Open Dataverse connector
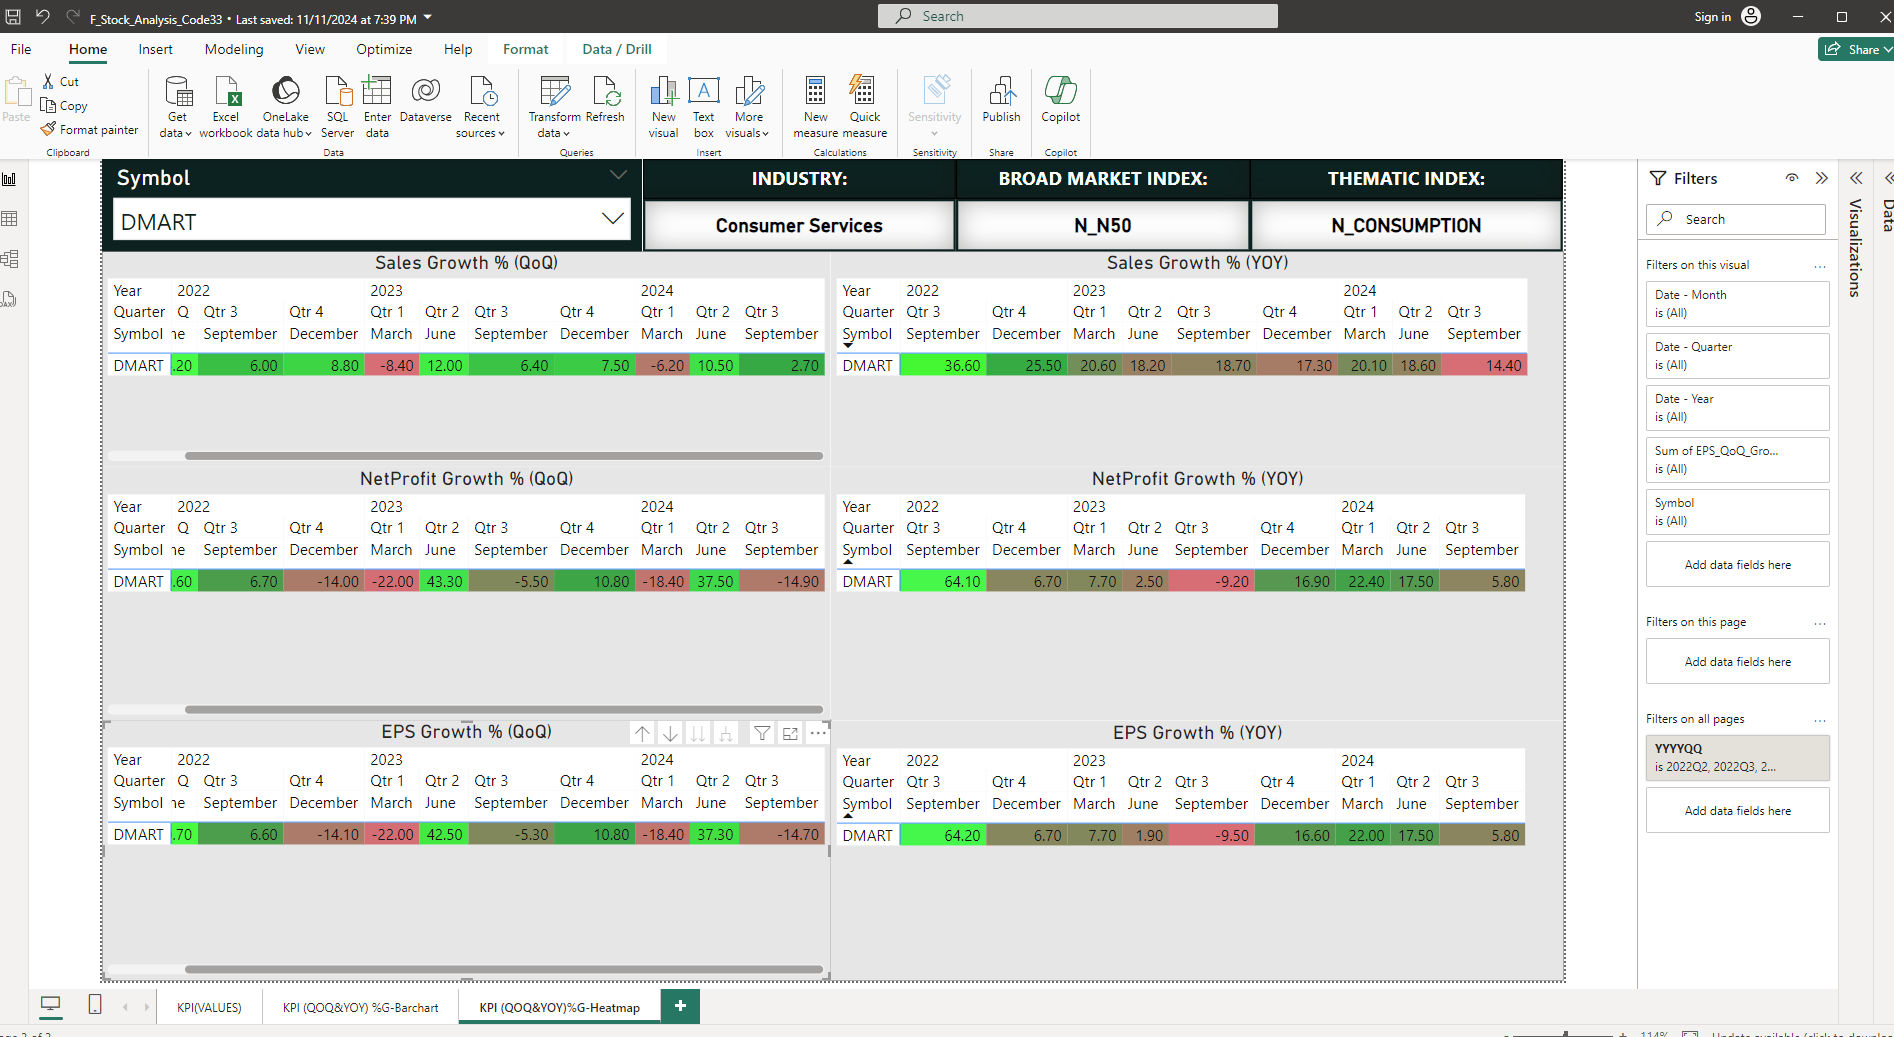 pos(426,100)
